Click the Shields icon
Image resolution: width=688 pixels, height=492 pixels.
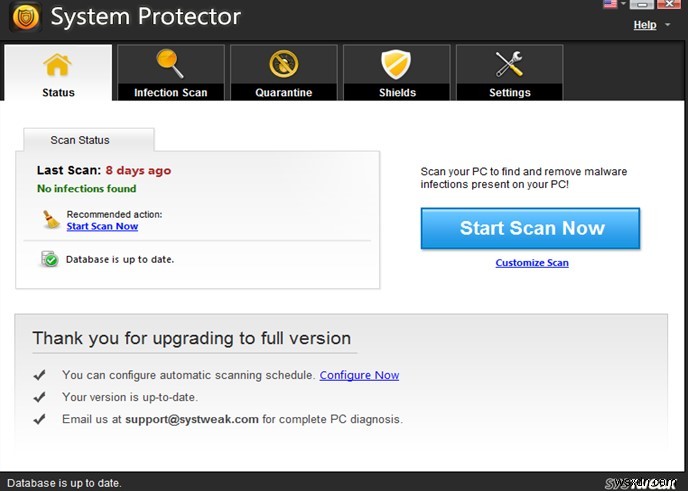397,65
